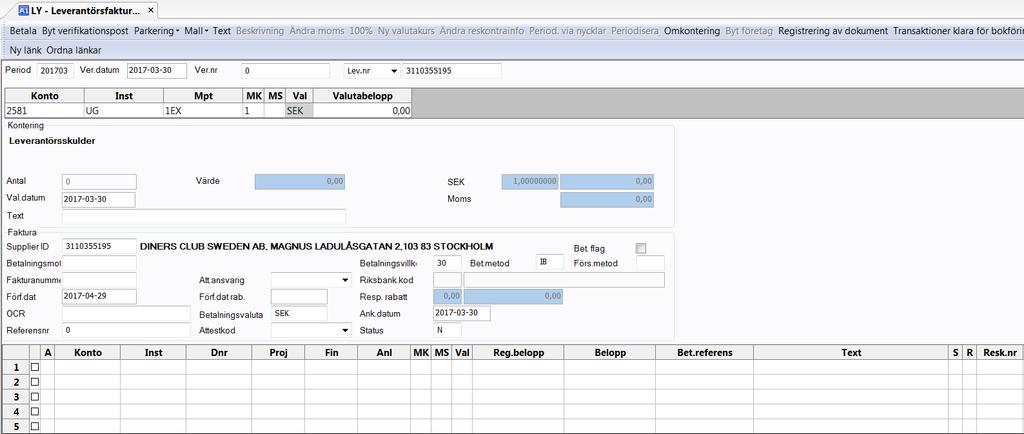Click the Förf.dat.rab. input field
Viewport: 1024px width, 434px height.
click(299, 297)
